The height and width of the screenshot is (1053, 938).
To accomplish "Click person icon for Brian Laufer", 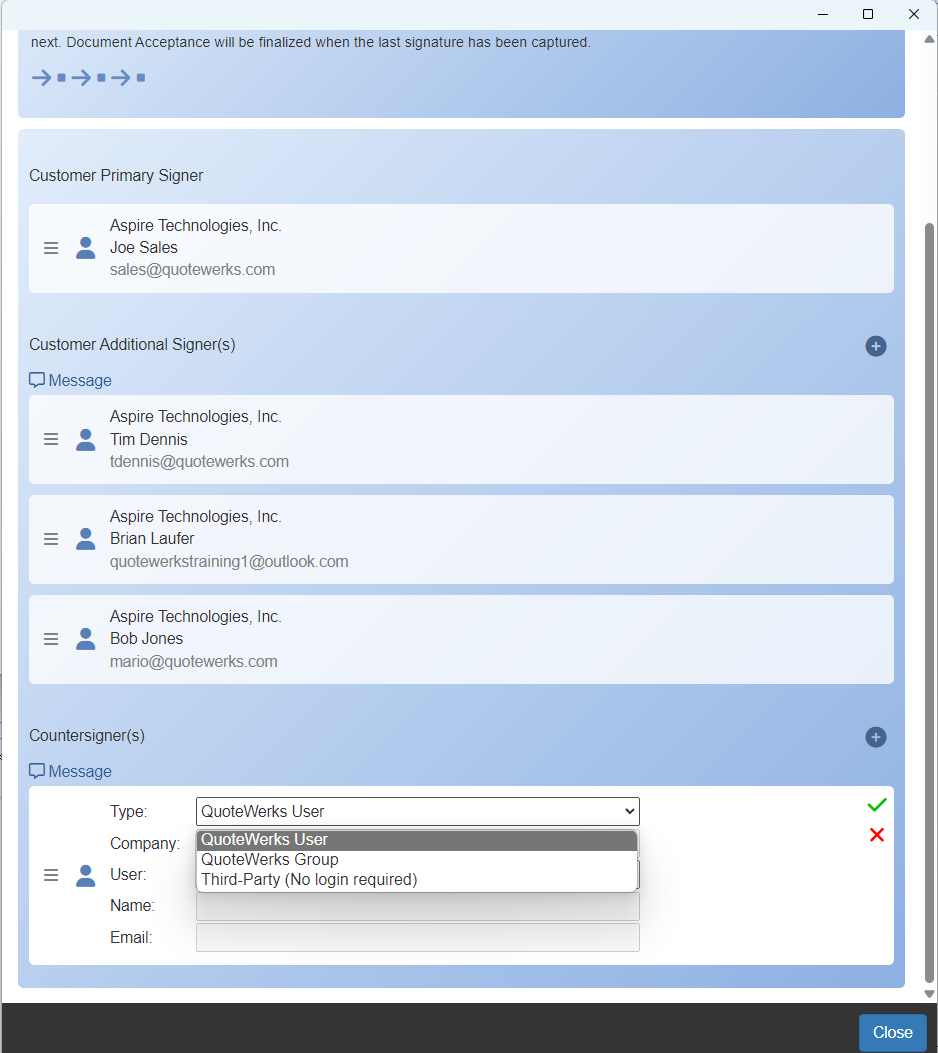I will pos(85,539).
